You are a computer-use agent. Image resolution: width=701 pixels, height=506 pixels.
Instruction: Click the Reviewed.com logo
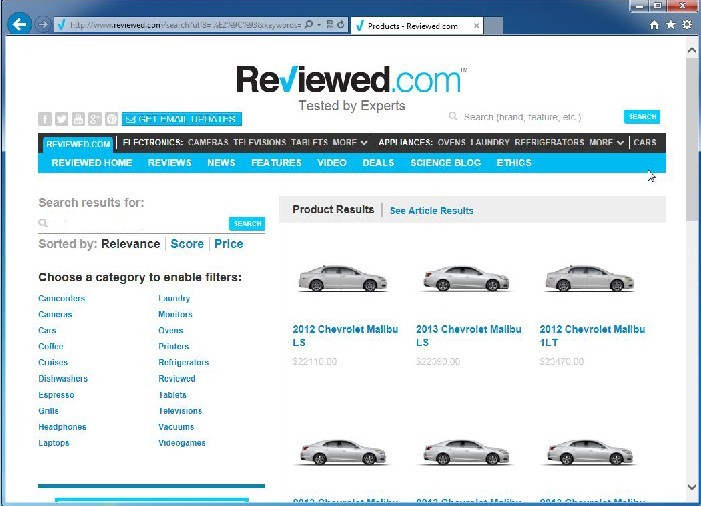pos(351,80)
